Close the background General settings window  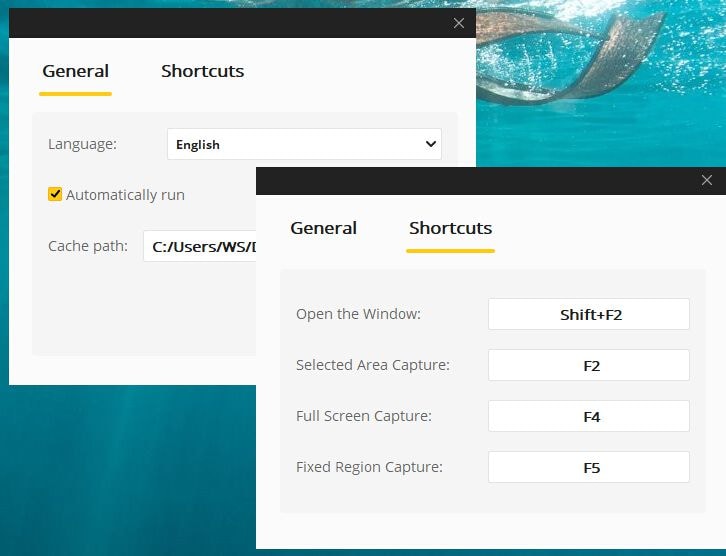click(459, 23)
